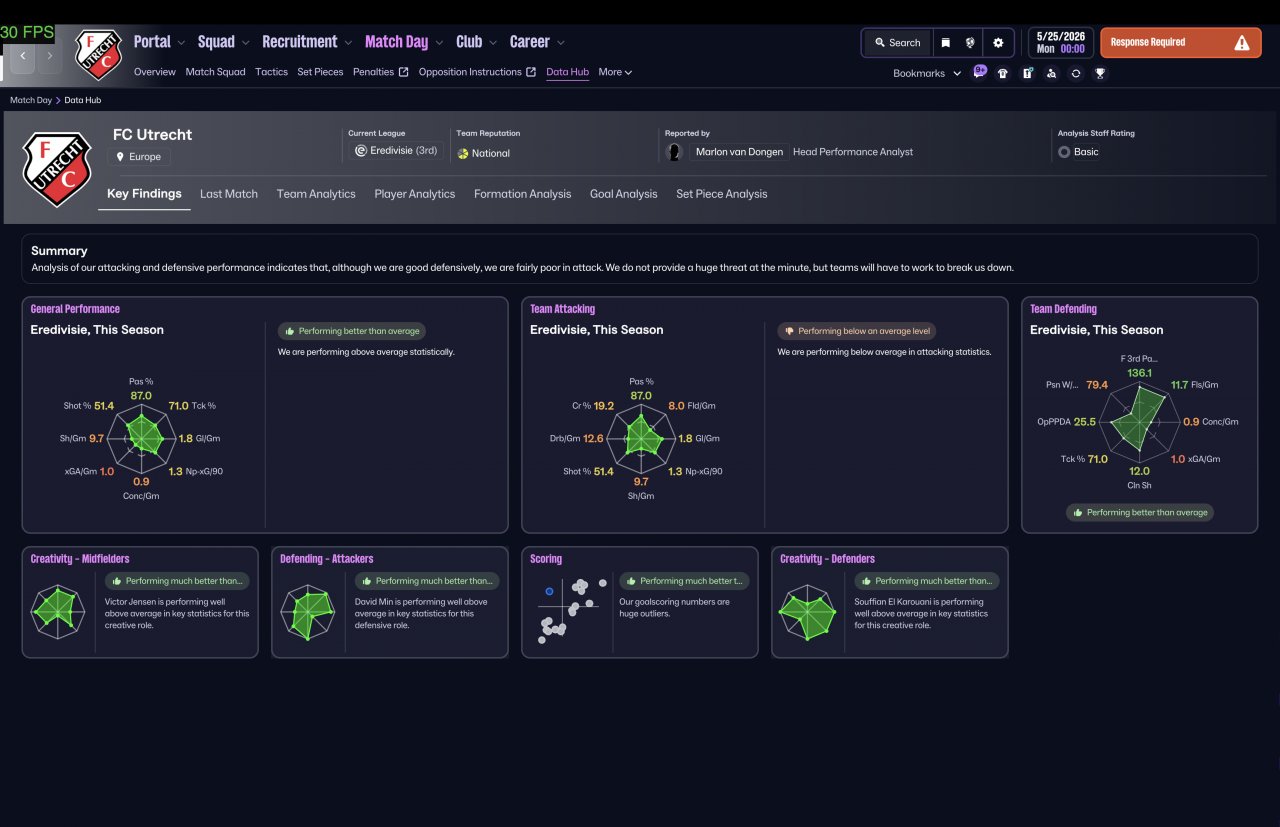
Task: Open the Set Pieces submenu item
Action: (320, 72)
